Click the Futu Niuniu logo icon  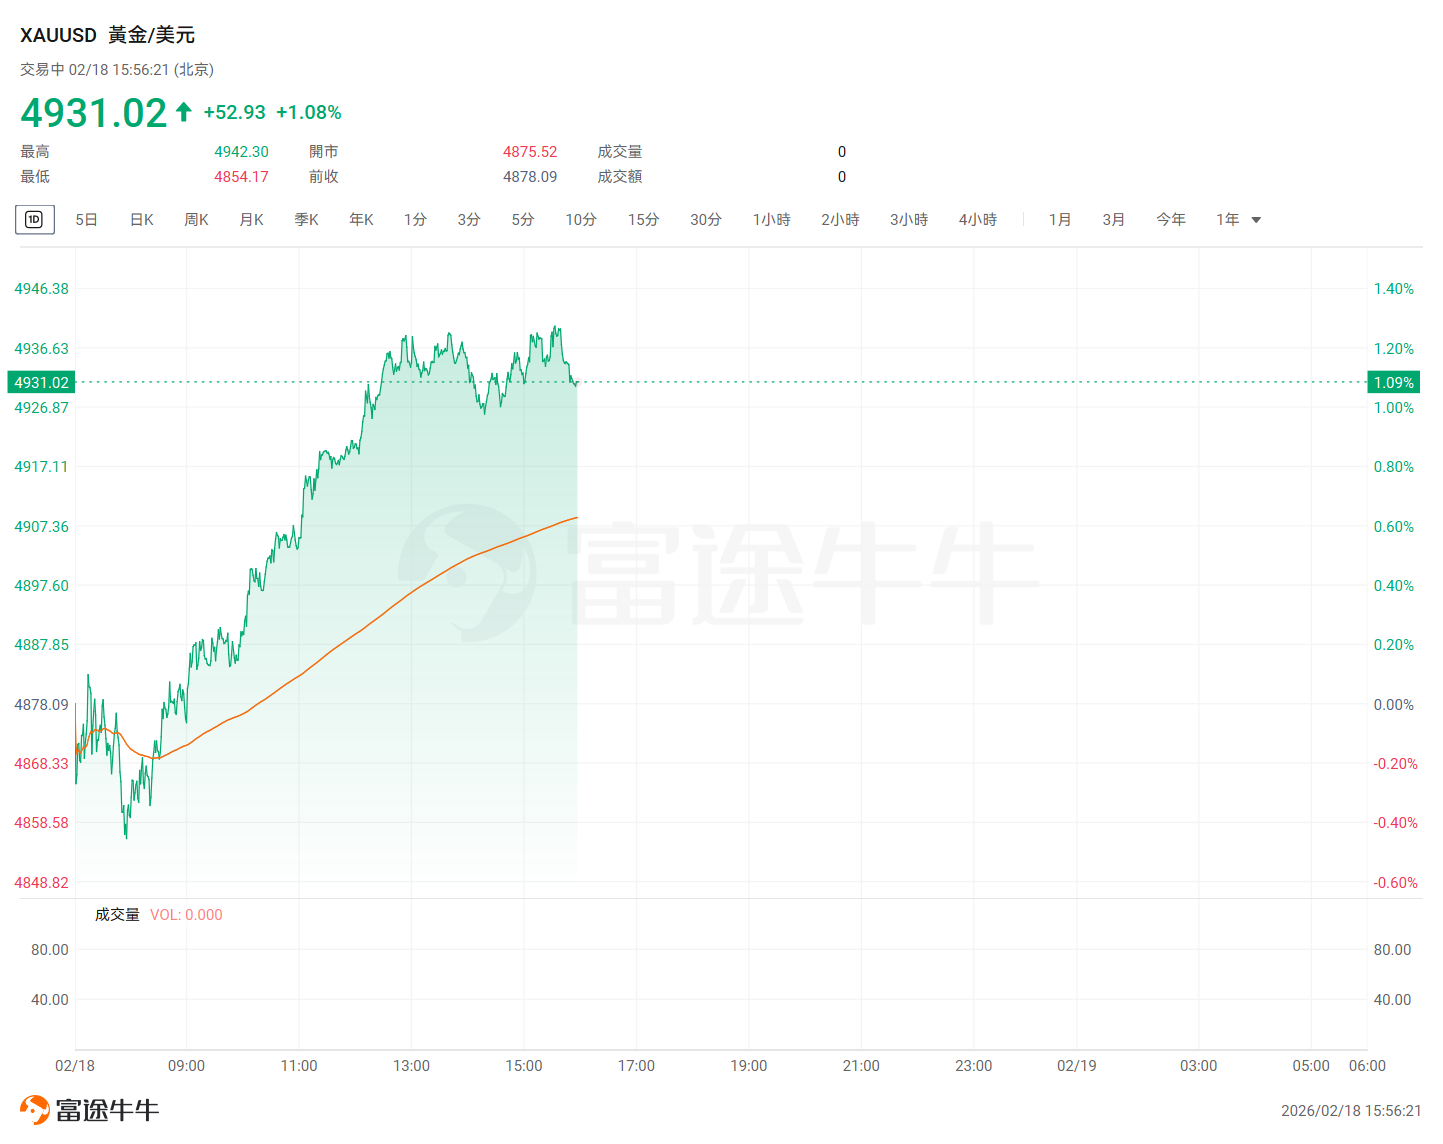(35, 1110)
